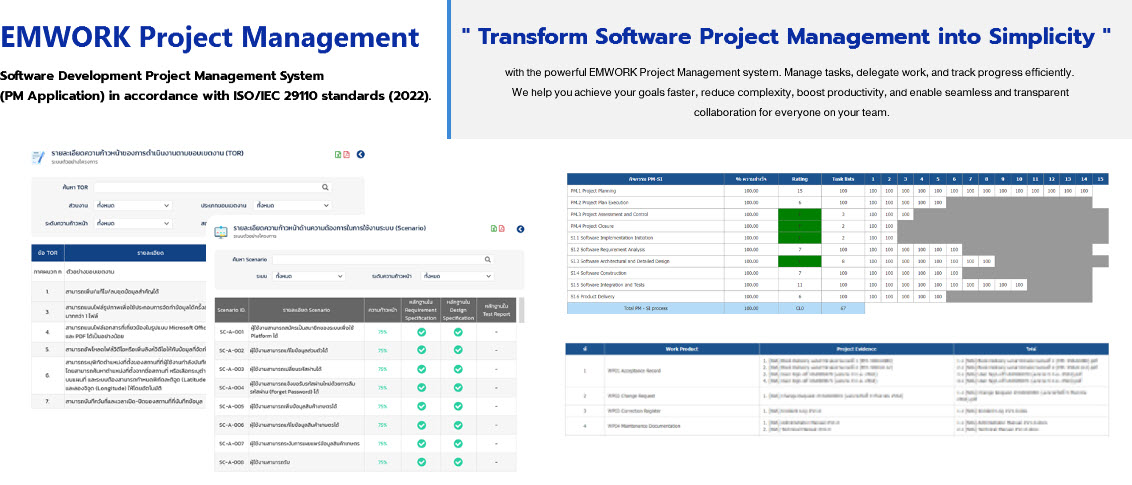The width and height of the screenshot is (1132, 485).
Task: Export Scenario progress list to Excel
Action: [494, 229]
